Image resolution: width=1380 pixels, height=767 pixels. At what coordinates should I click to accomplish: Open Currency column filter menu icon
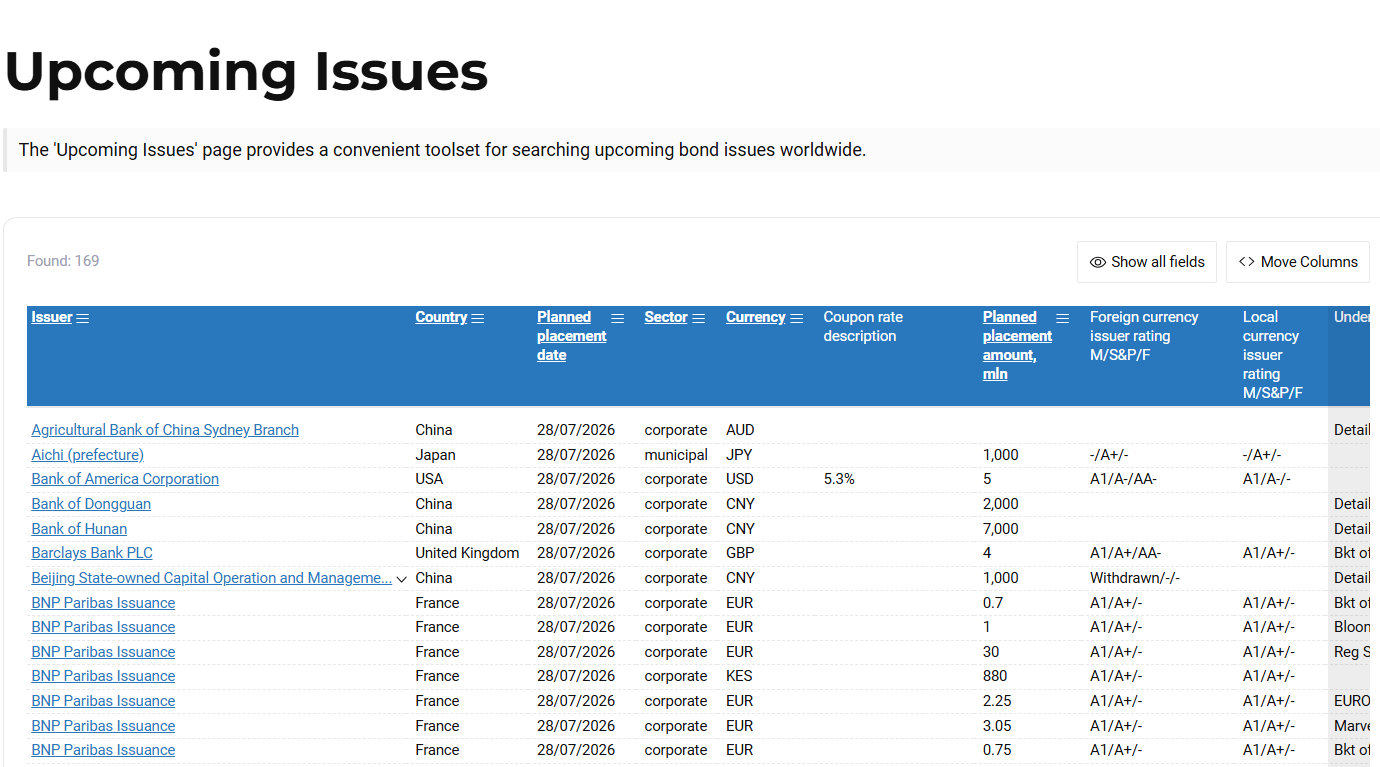click(x=797, y=318)
